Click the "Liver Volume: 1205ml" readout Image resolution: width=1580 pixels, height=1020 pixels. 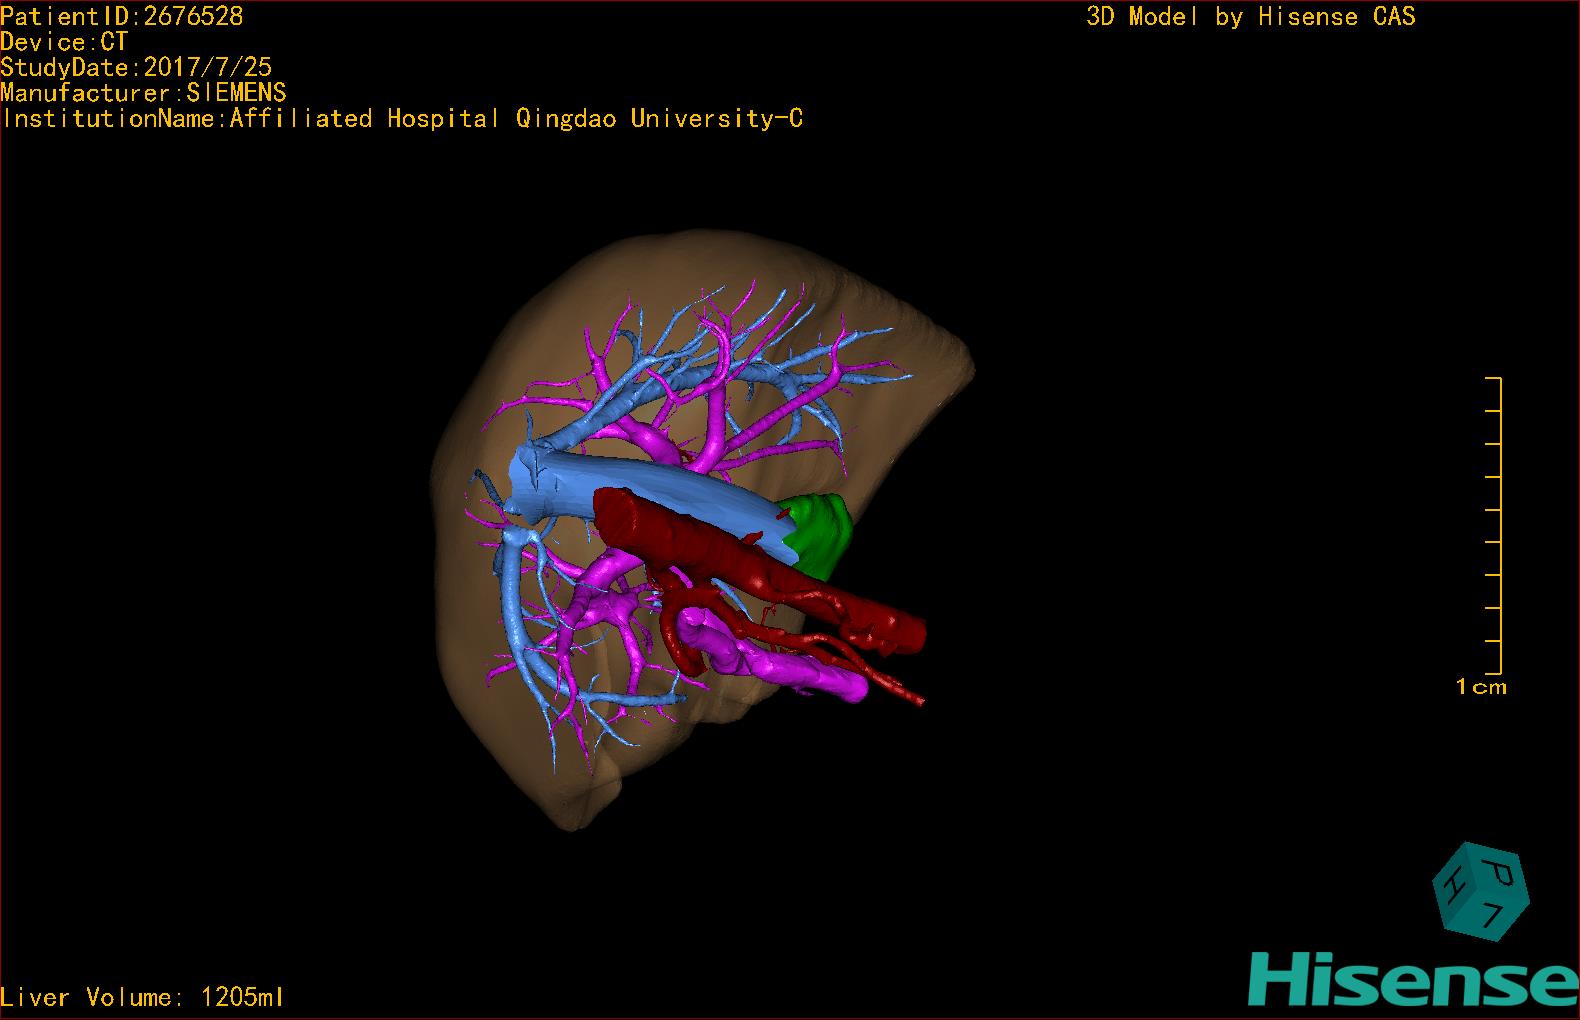tap(142, 997)
